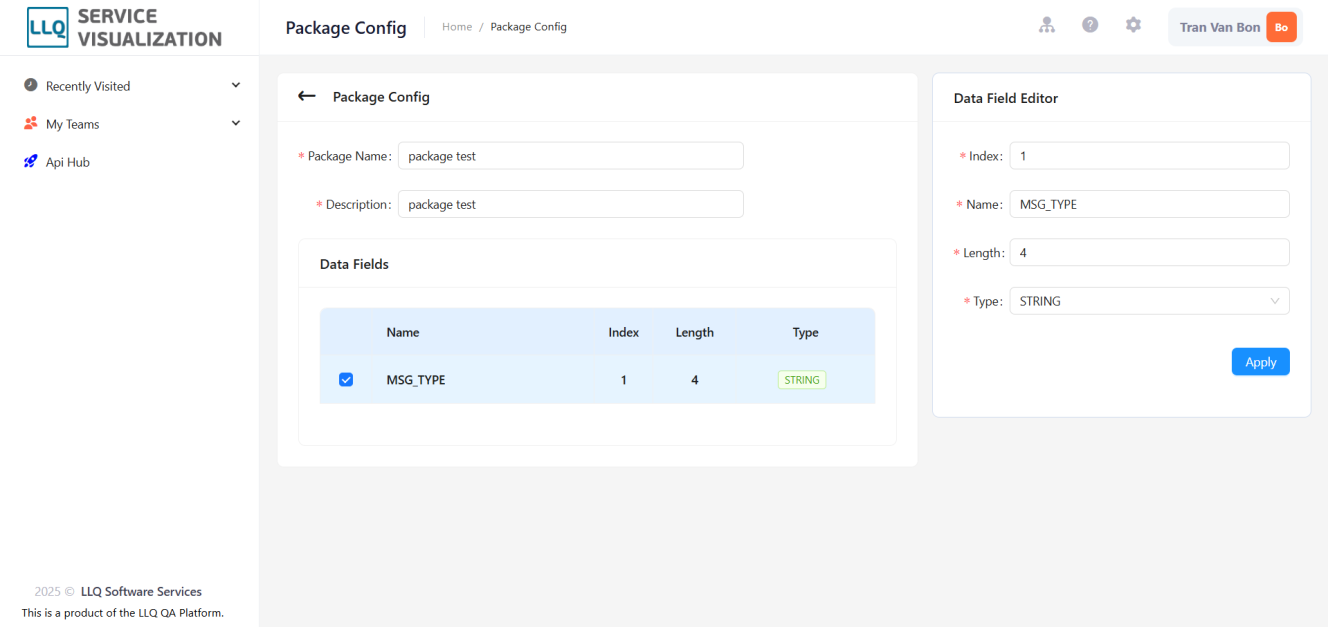Open Recently Visited sidebar menu

point(130,86)
